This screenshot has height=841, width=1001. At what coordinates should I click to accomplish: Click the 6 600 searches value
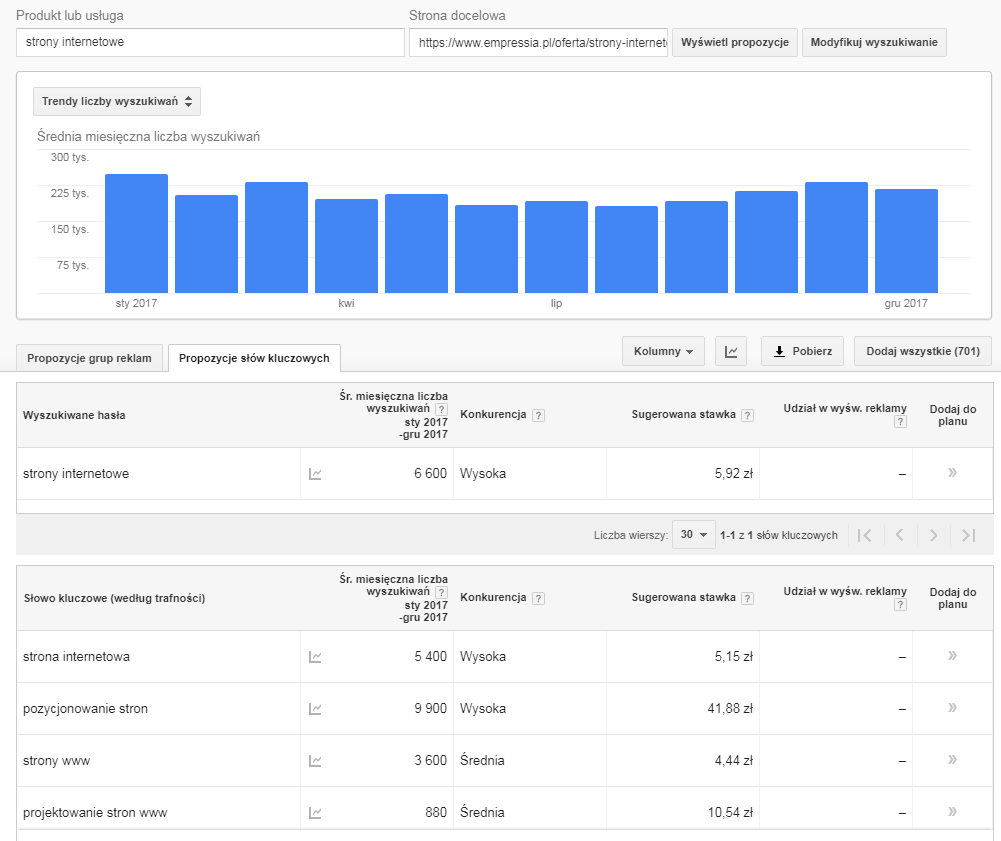click(430, 474)
